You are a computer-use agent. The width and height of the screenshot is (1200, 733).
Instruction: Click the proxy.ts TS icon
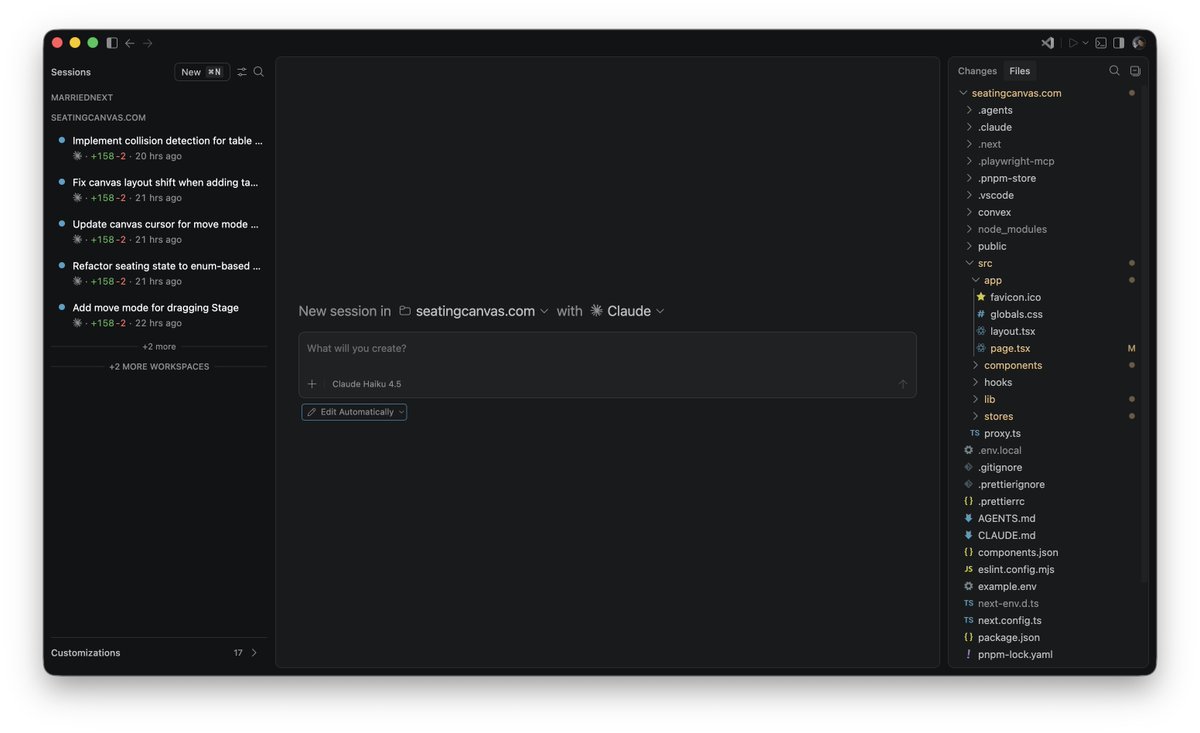click(975, 433)
